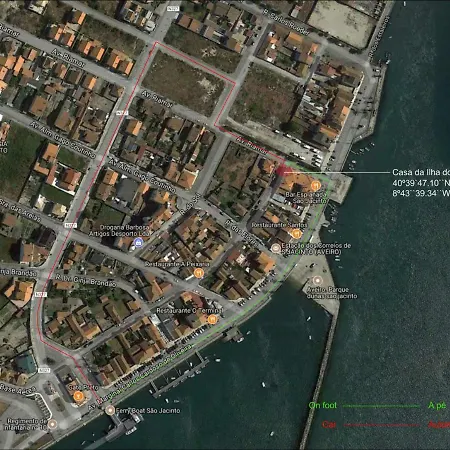Open the Cais Porto restaurant pin

78,396
